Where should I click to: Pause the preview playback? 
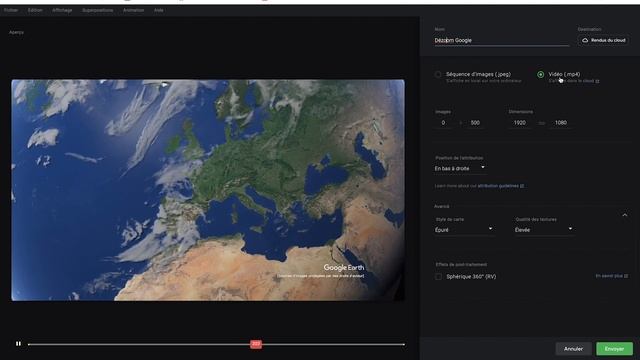pos(18,344)
